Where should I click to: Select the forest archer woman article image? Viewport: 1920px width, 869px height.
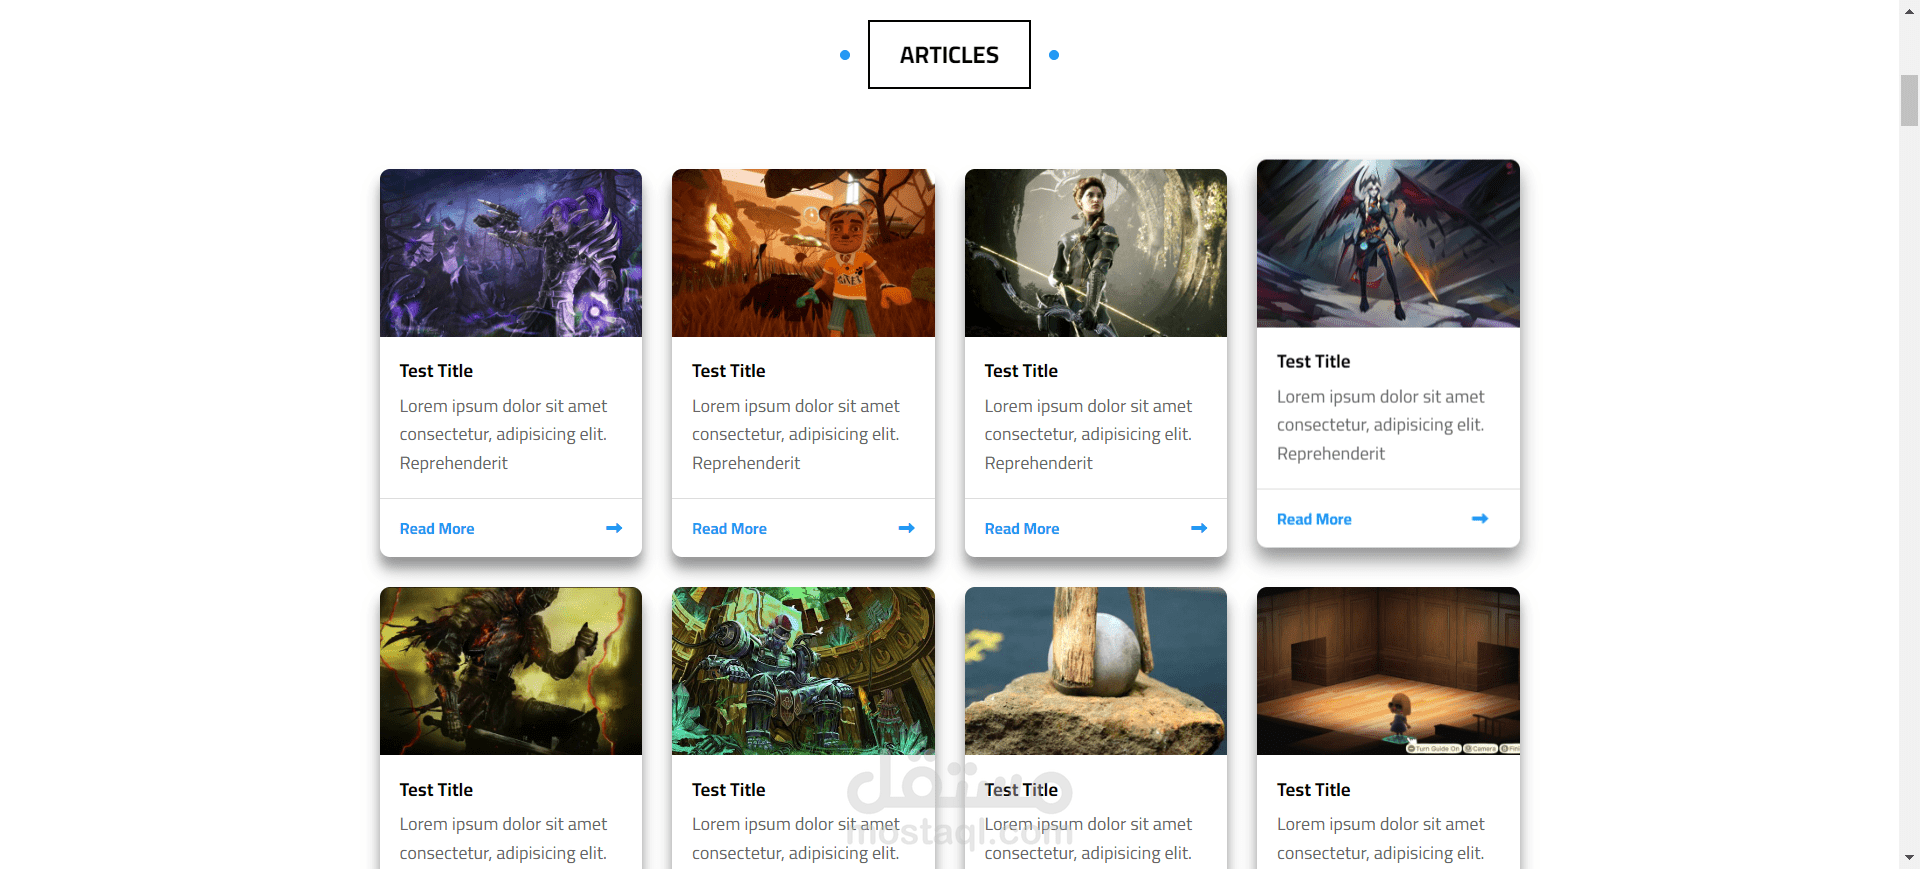1096,253
